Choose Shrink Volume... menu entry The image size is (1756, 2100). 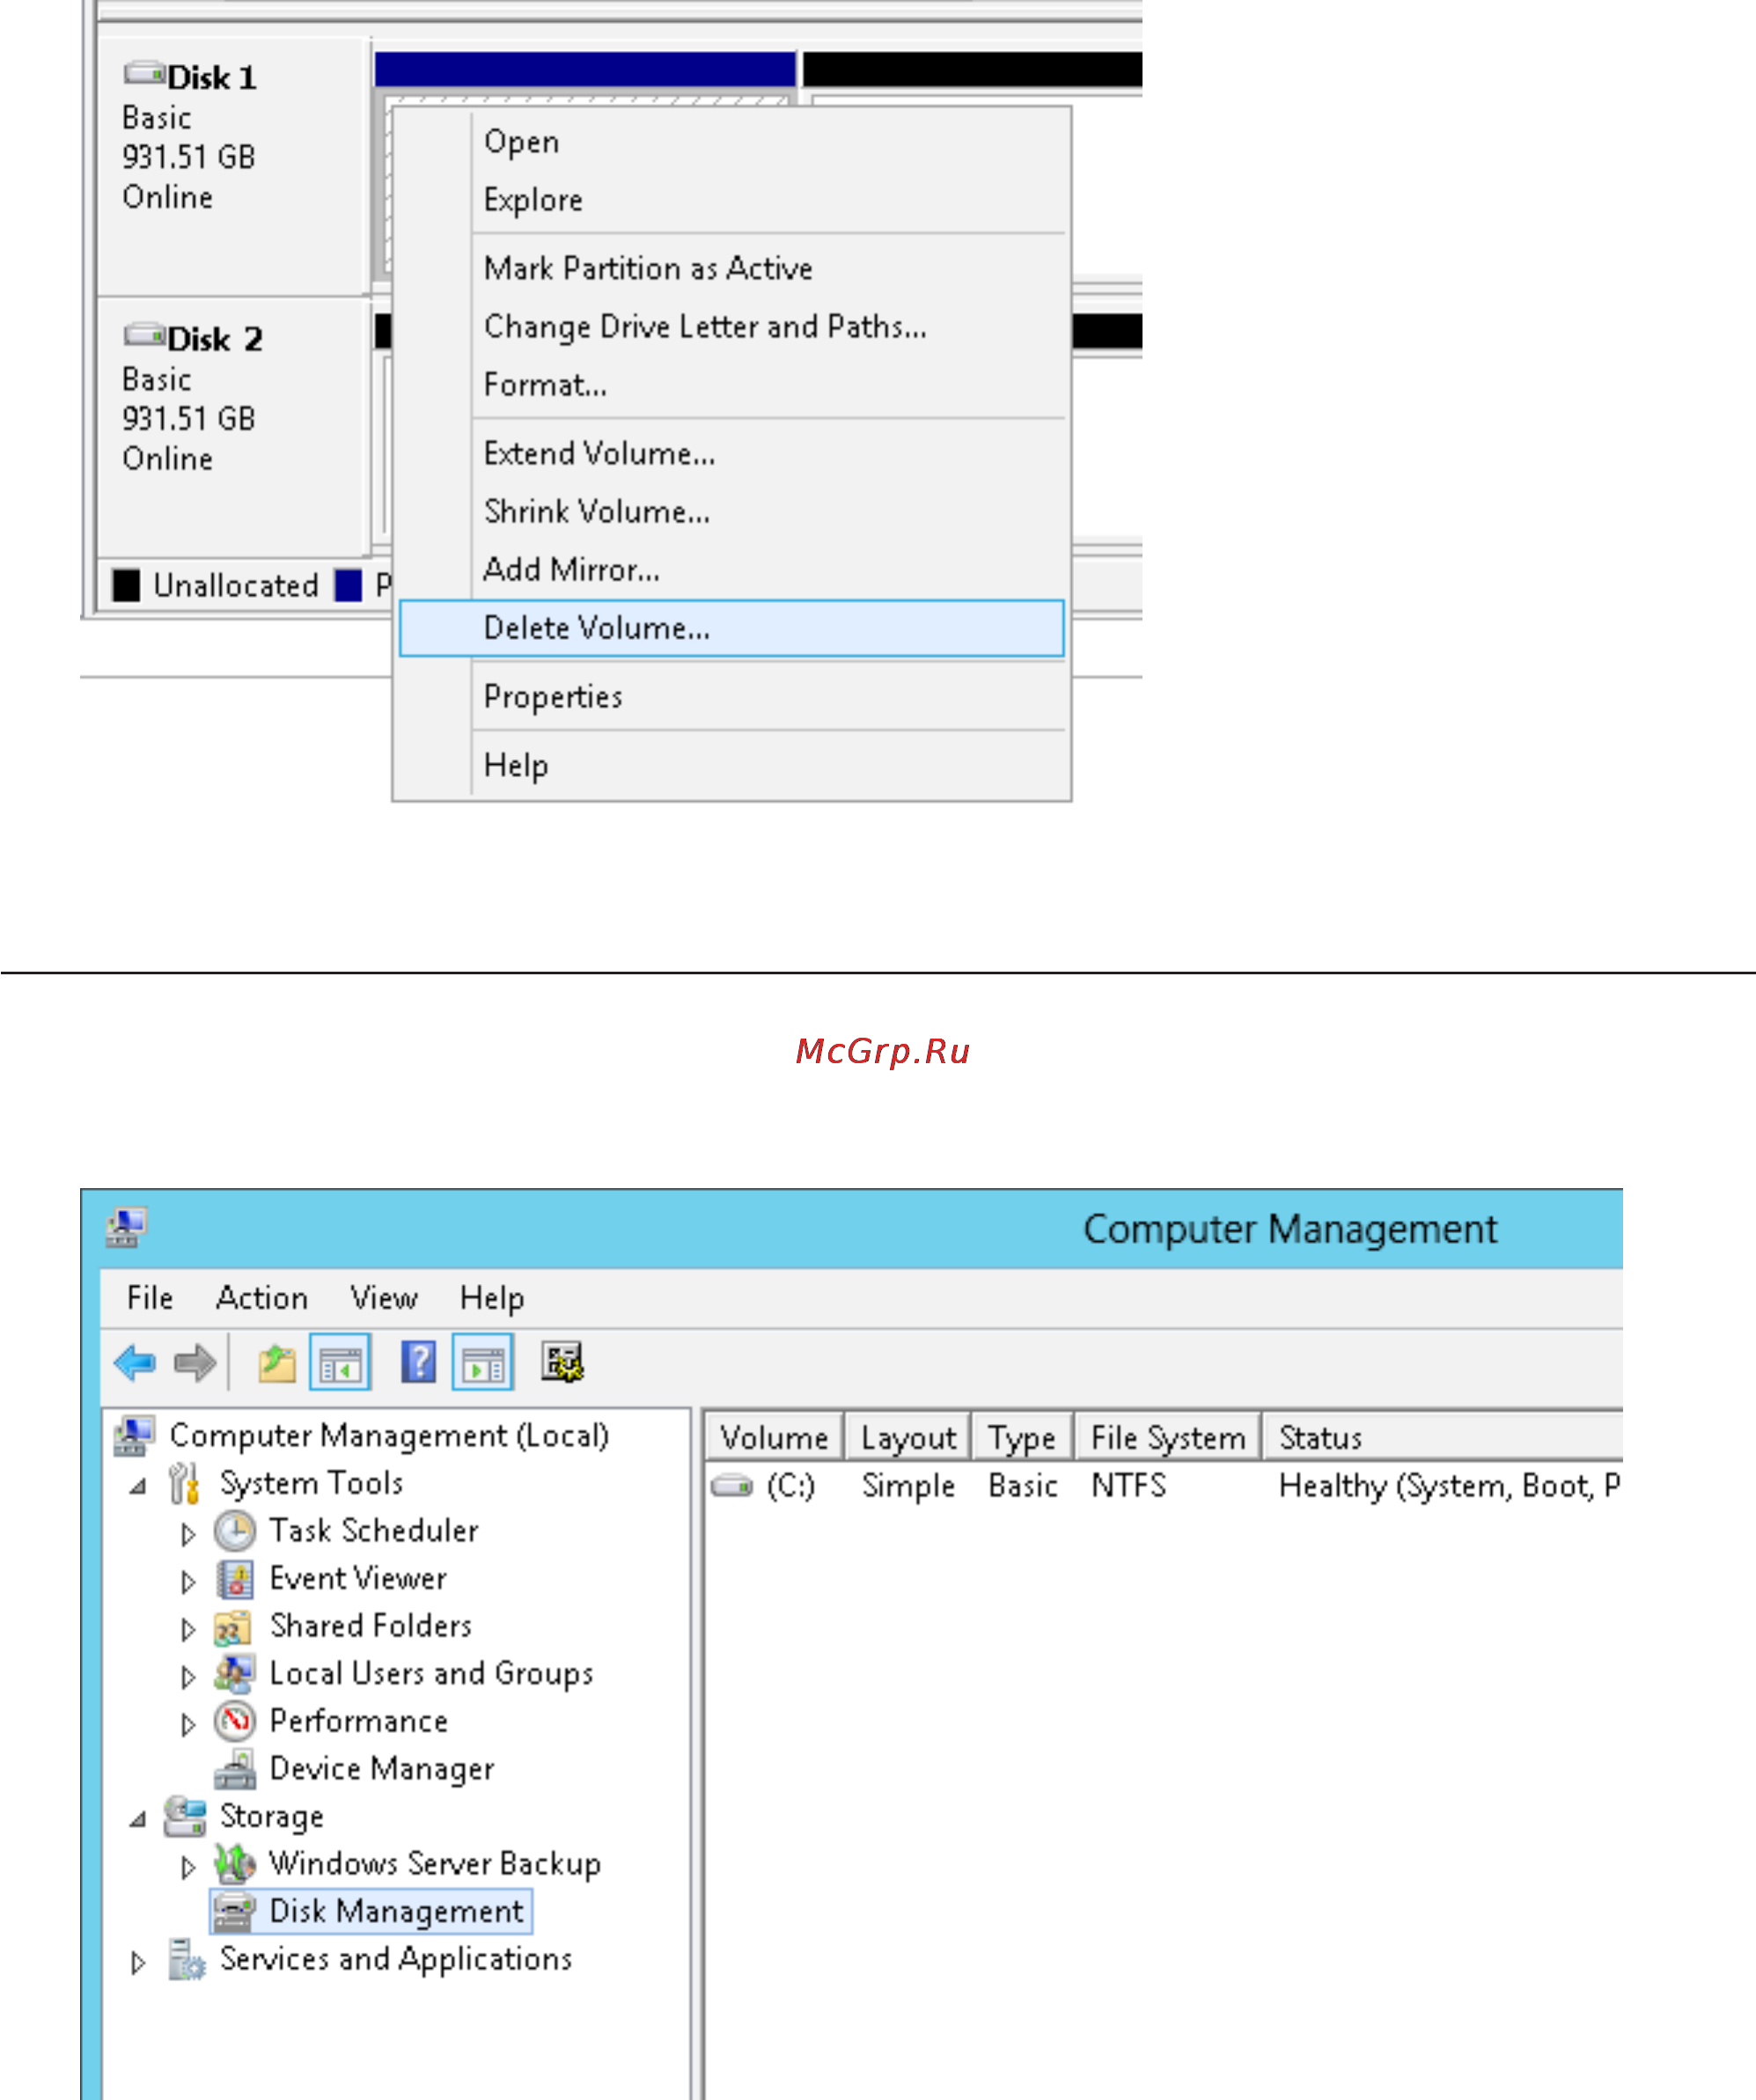pos(732,512)
